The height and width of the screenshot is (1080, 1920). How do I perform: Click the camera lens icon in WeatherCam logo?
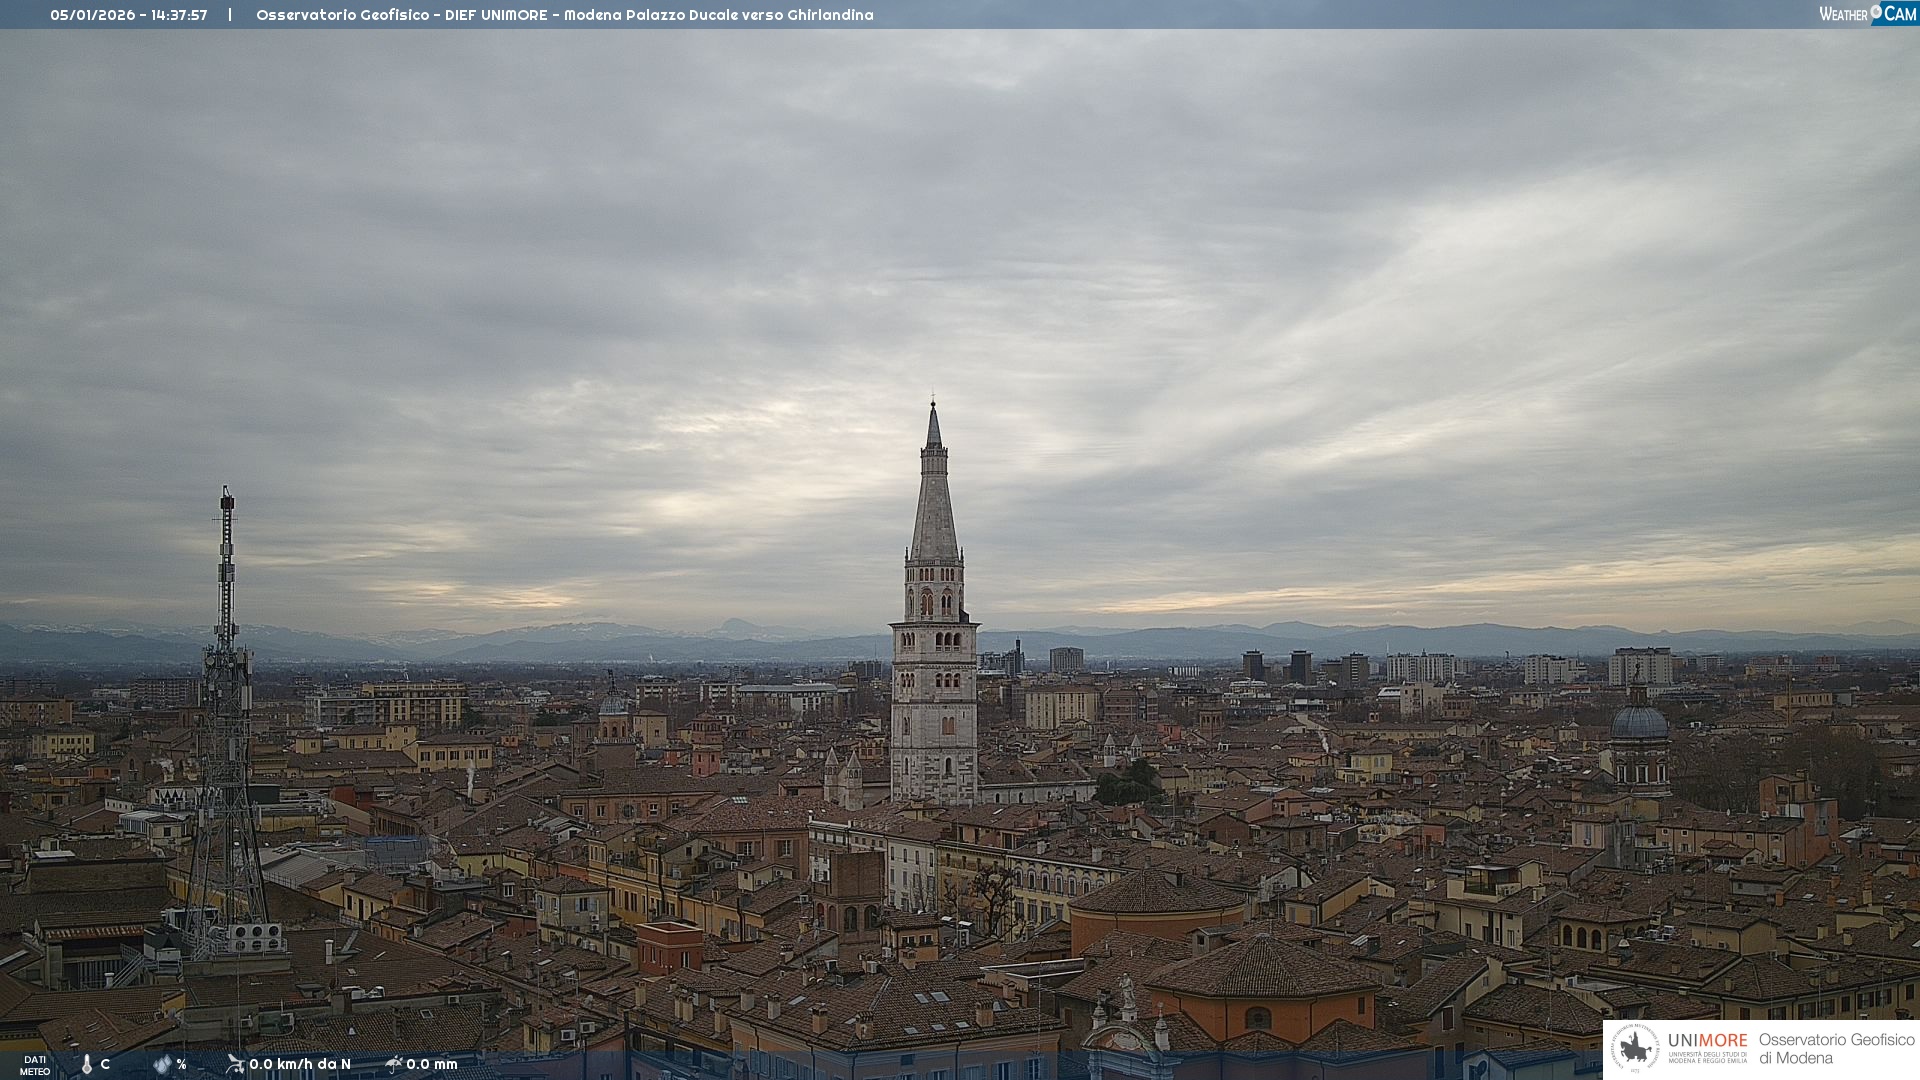click(1876, 12)
